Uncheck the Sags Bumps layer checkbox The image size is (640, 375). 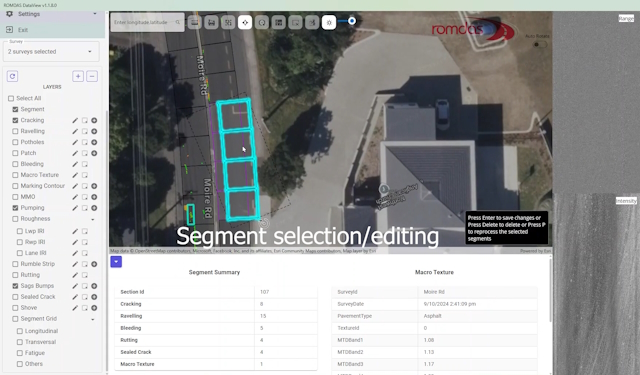(x=15, y=286)
